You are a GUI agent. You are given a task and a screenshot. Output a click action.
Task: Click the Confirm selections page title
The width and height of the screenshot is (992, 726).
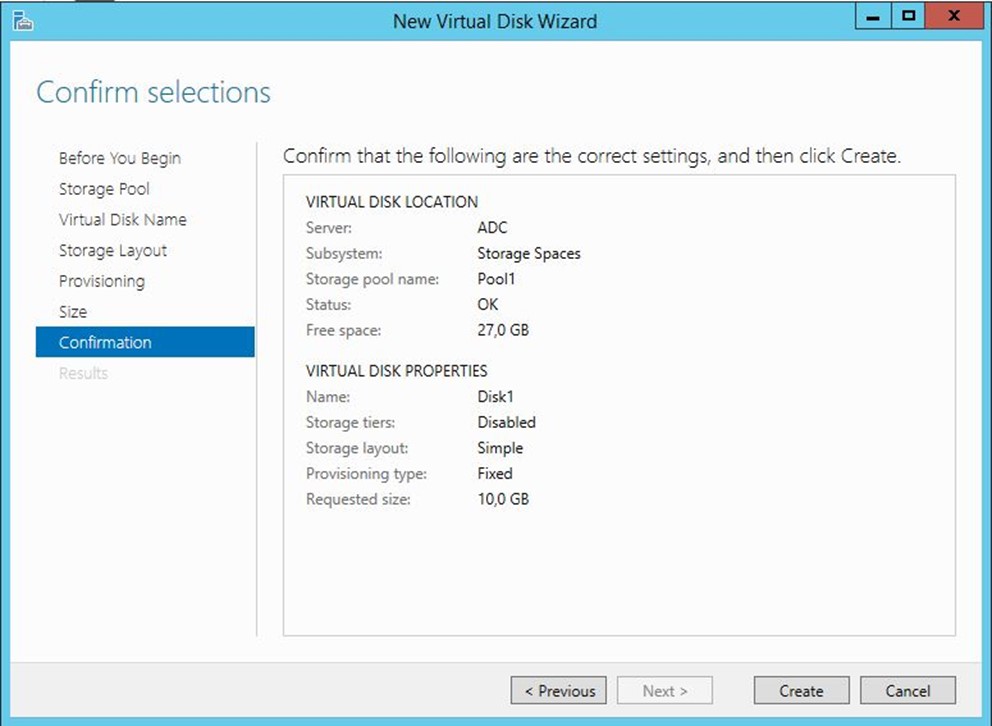tap(153, 92)
